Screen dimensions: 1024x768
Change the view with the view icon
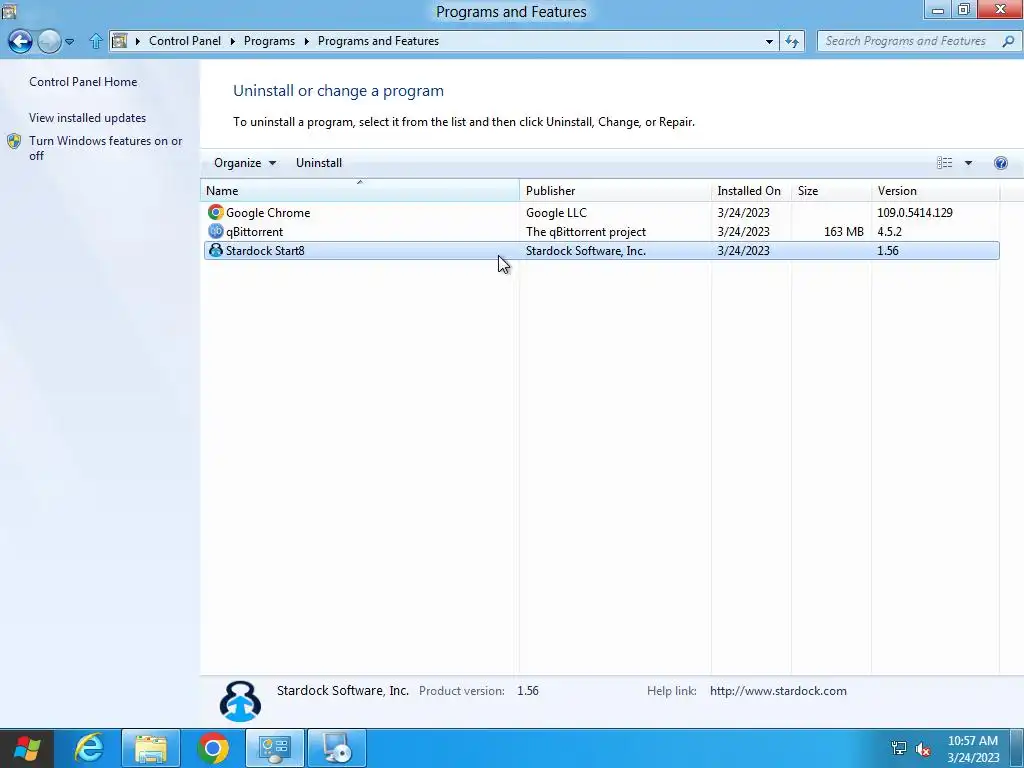click(944, 163)
